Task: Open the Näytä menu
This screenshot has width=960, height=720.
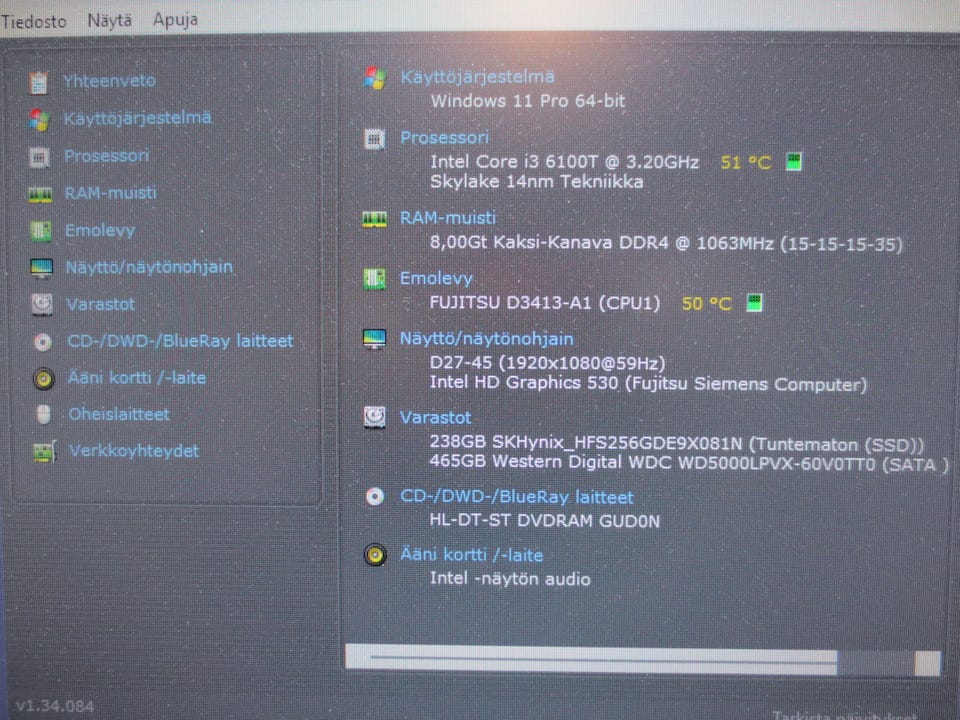Action: 110,20
